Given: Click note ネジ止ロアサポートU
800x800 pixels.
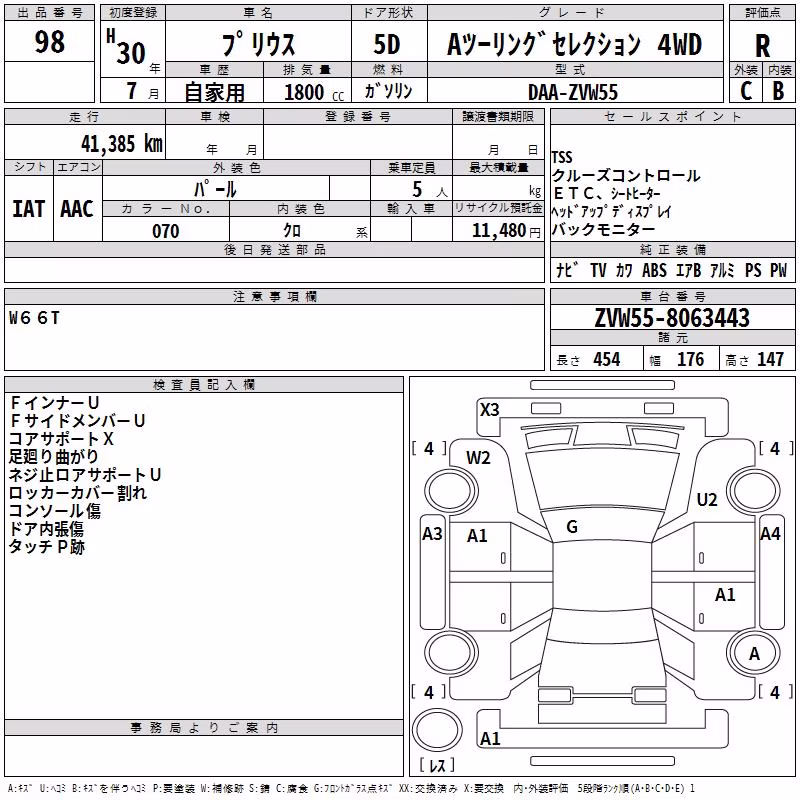Looking at the screenshot, I should [x=85, y=474].
